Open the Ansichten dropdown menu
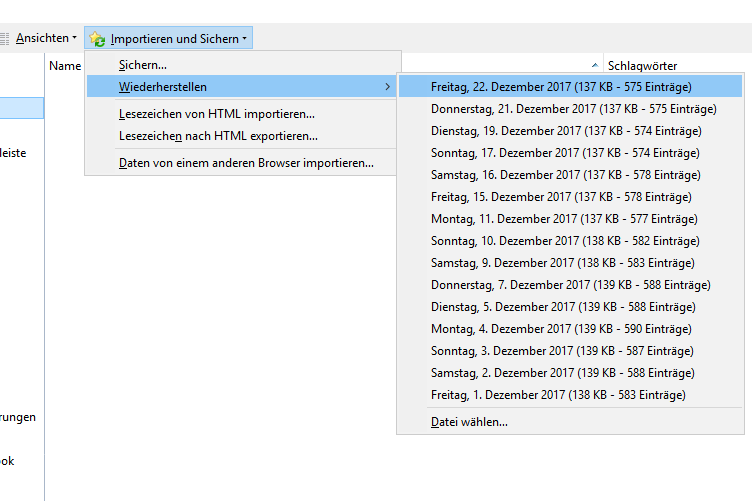This screenshot has height=501, width=752. pyautogui.click(x=46, y=38)
